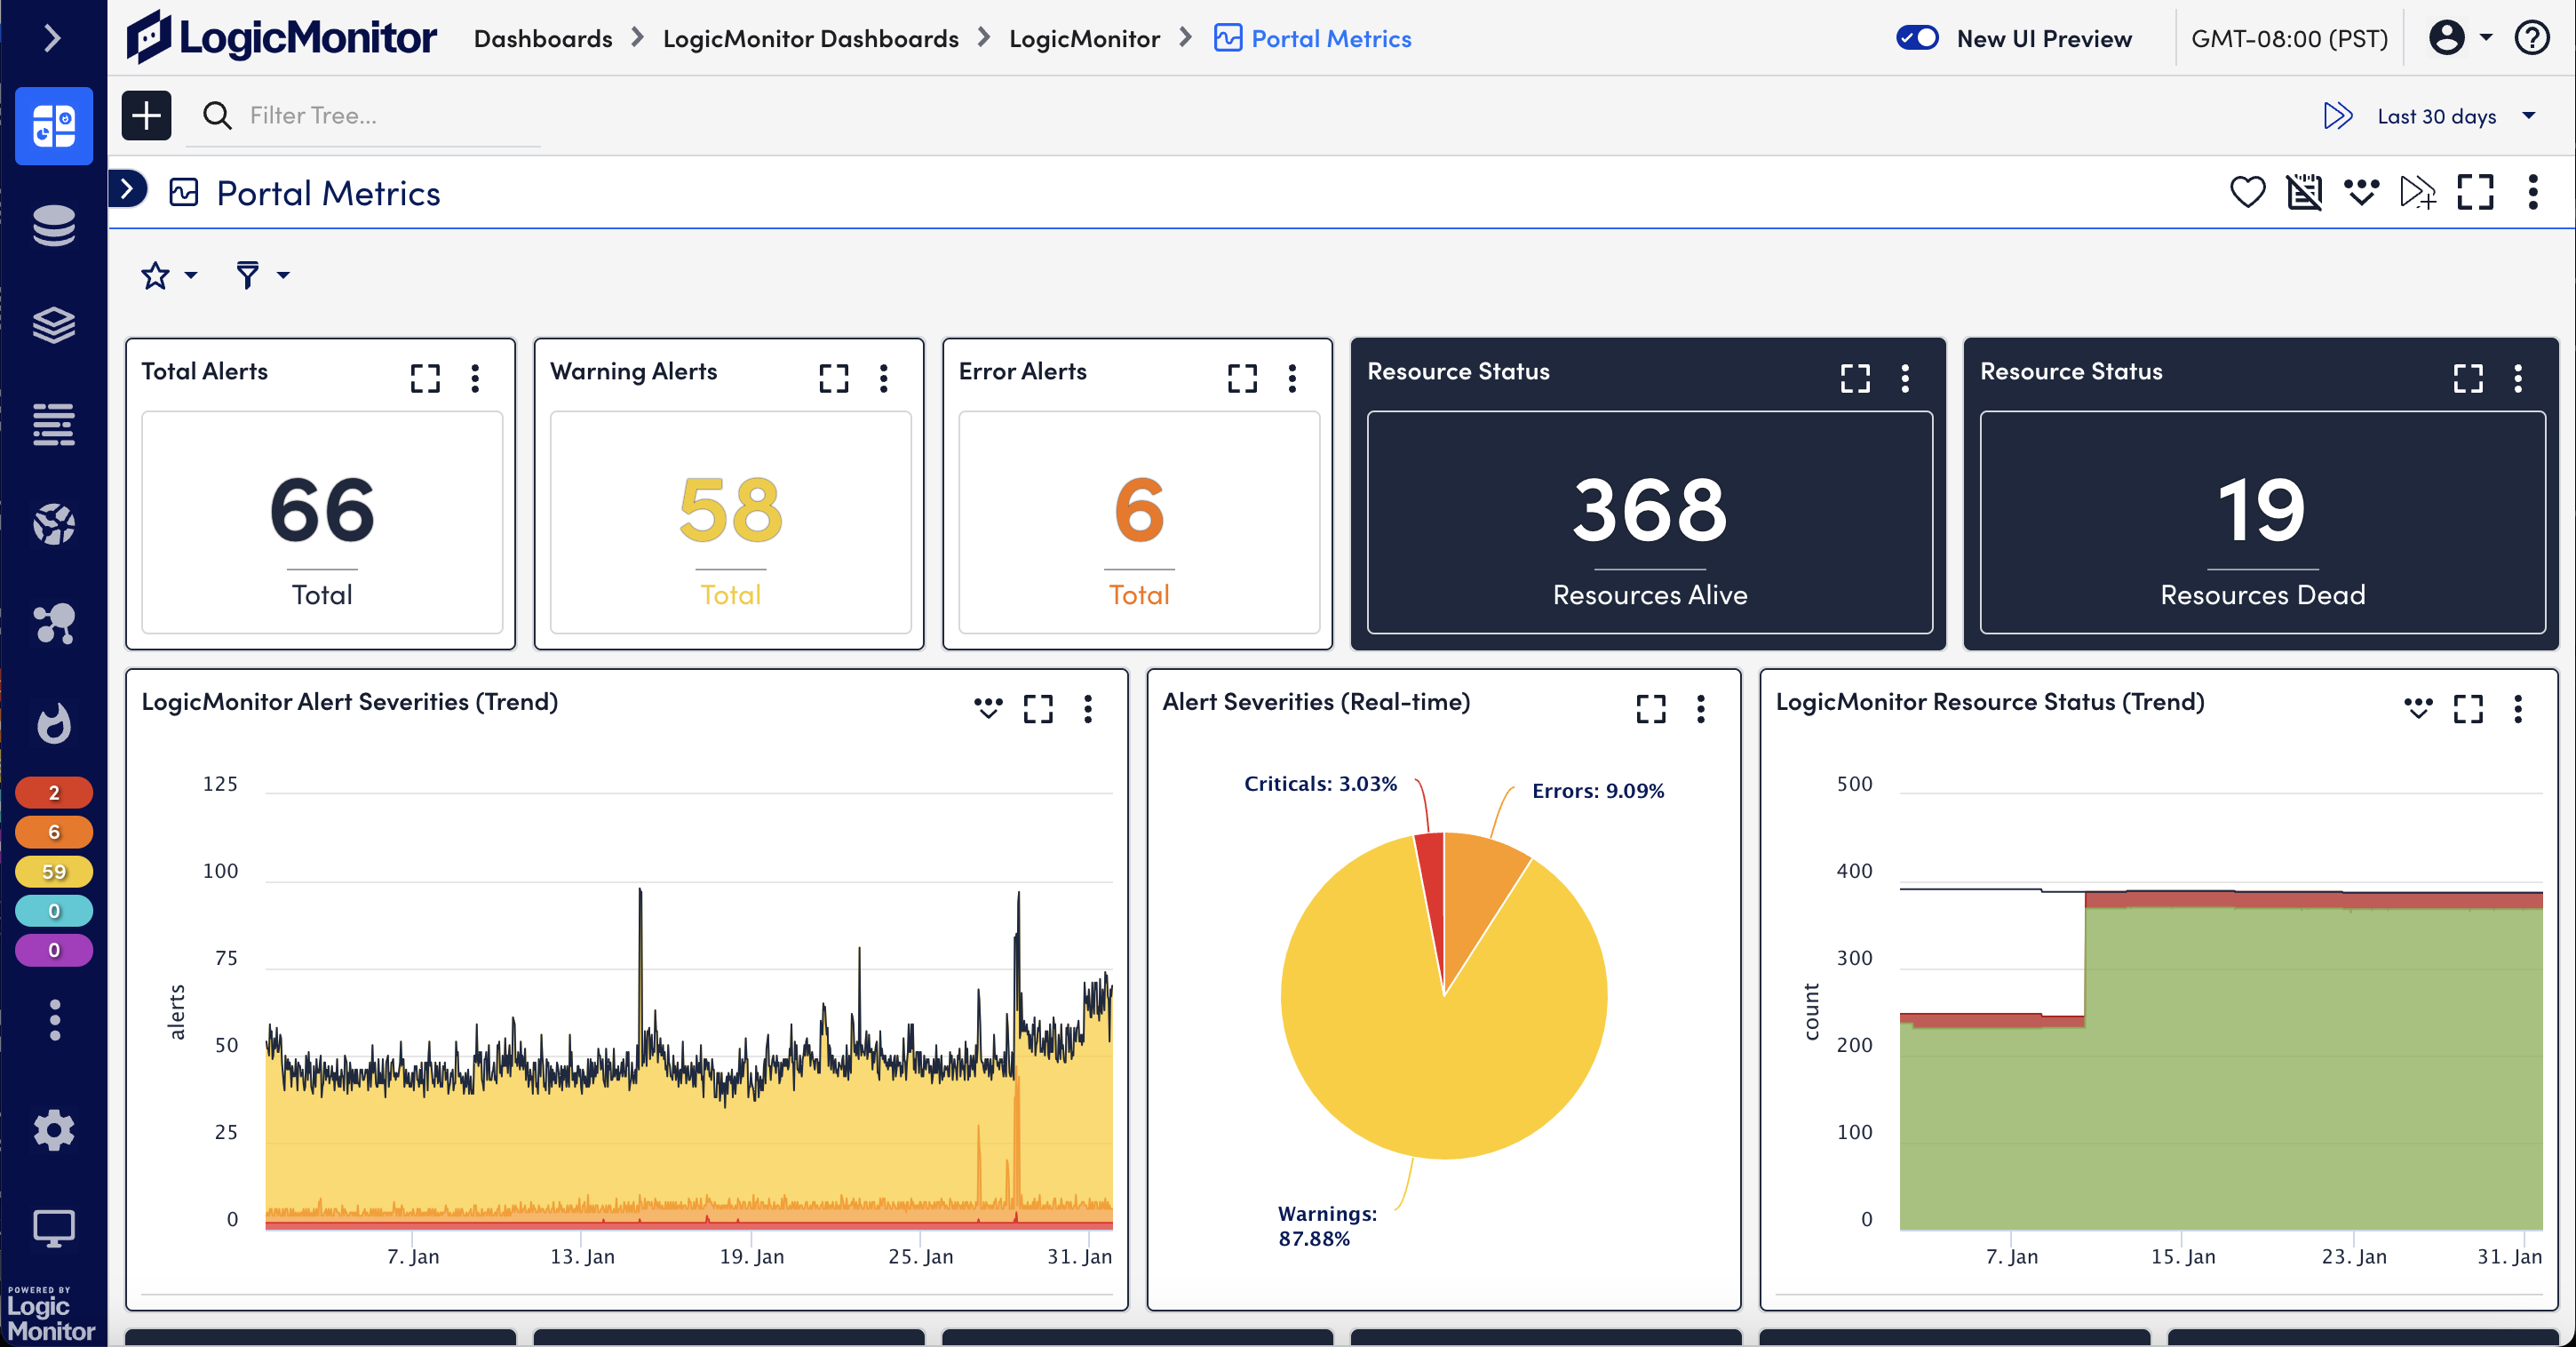Open Alerts via the flame icon
The height and width of the screenshot is (1347, 2576).
[x=53, y=724]
